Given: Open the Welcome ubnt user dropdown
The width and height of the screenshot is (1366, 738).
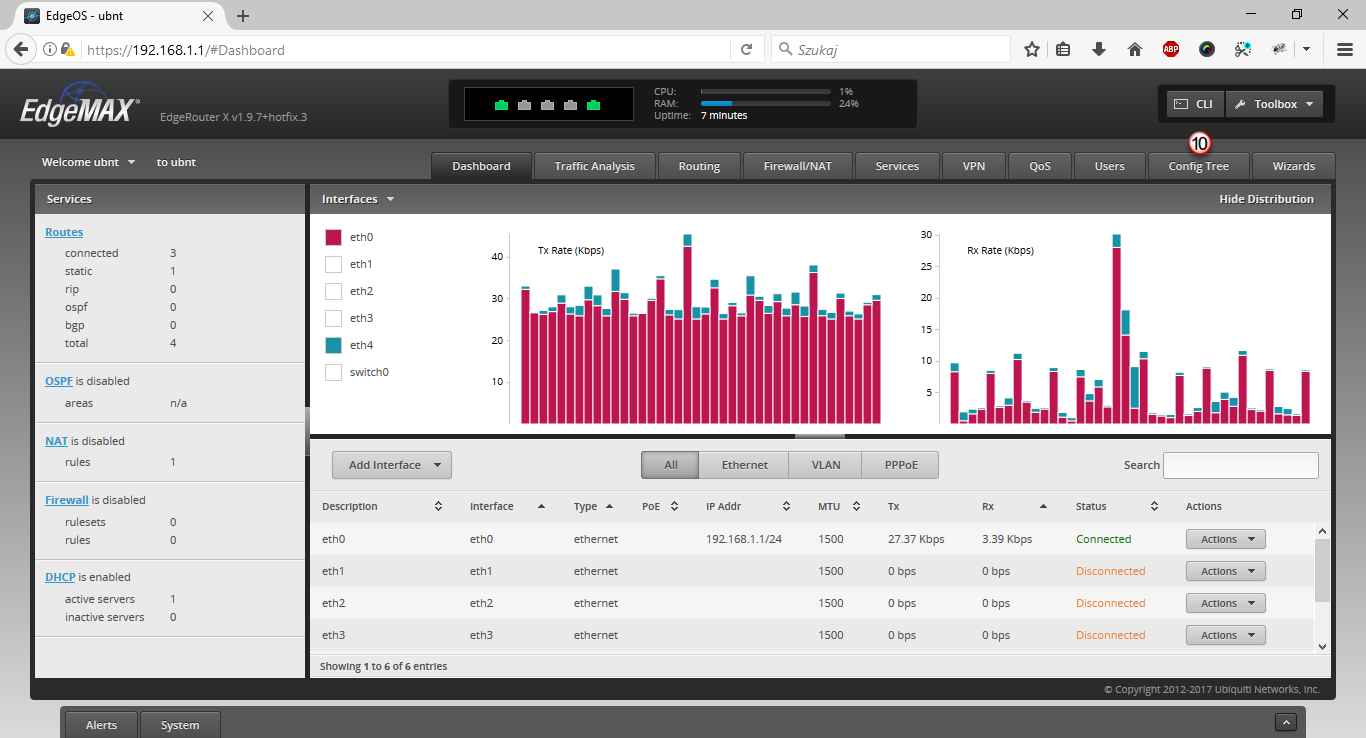Looking at the screenshot, I should tap(88, 162).
